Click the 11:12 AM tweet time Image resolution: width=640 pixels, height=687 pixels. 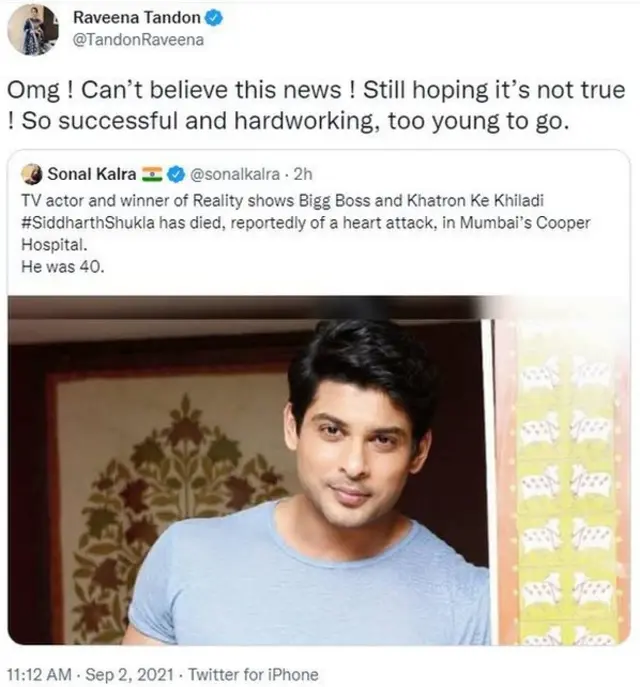pyautogui.click(x=39, y=674)
